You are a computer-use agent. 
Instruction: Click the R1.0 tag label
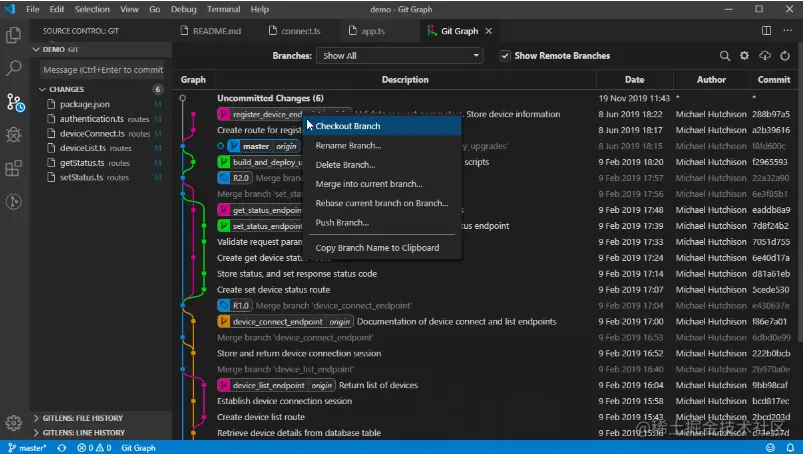pos(235,306)
